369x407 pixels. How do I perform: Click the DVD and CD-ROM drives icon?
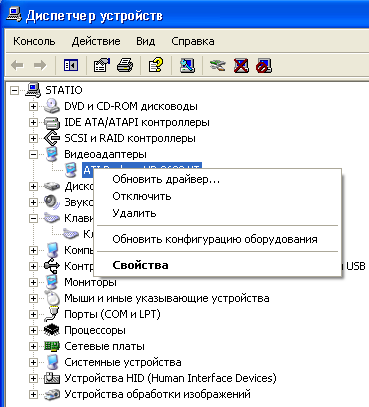(52, 106)
